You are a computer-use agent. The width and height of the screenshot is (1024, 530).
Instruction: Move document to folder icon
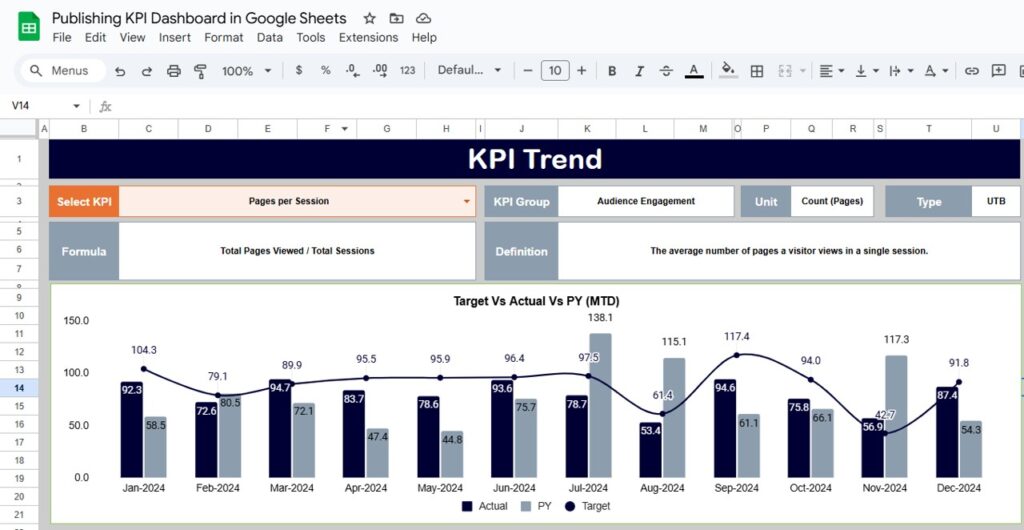(x=396, y=18)
